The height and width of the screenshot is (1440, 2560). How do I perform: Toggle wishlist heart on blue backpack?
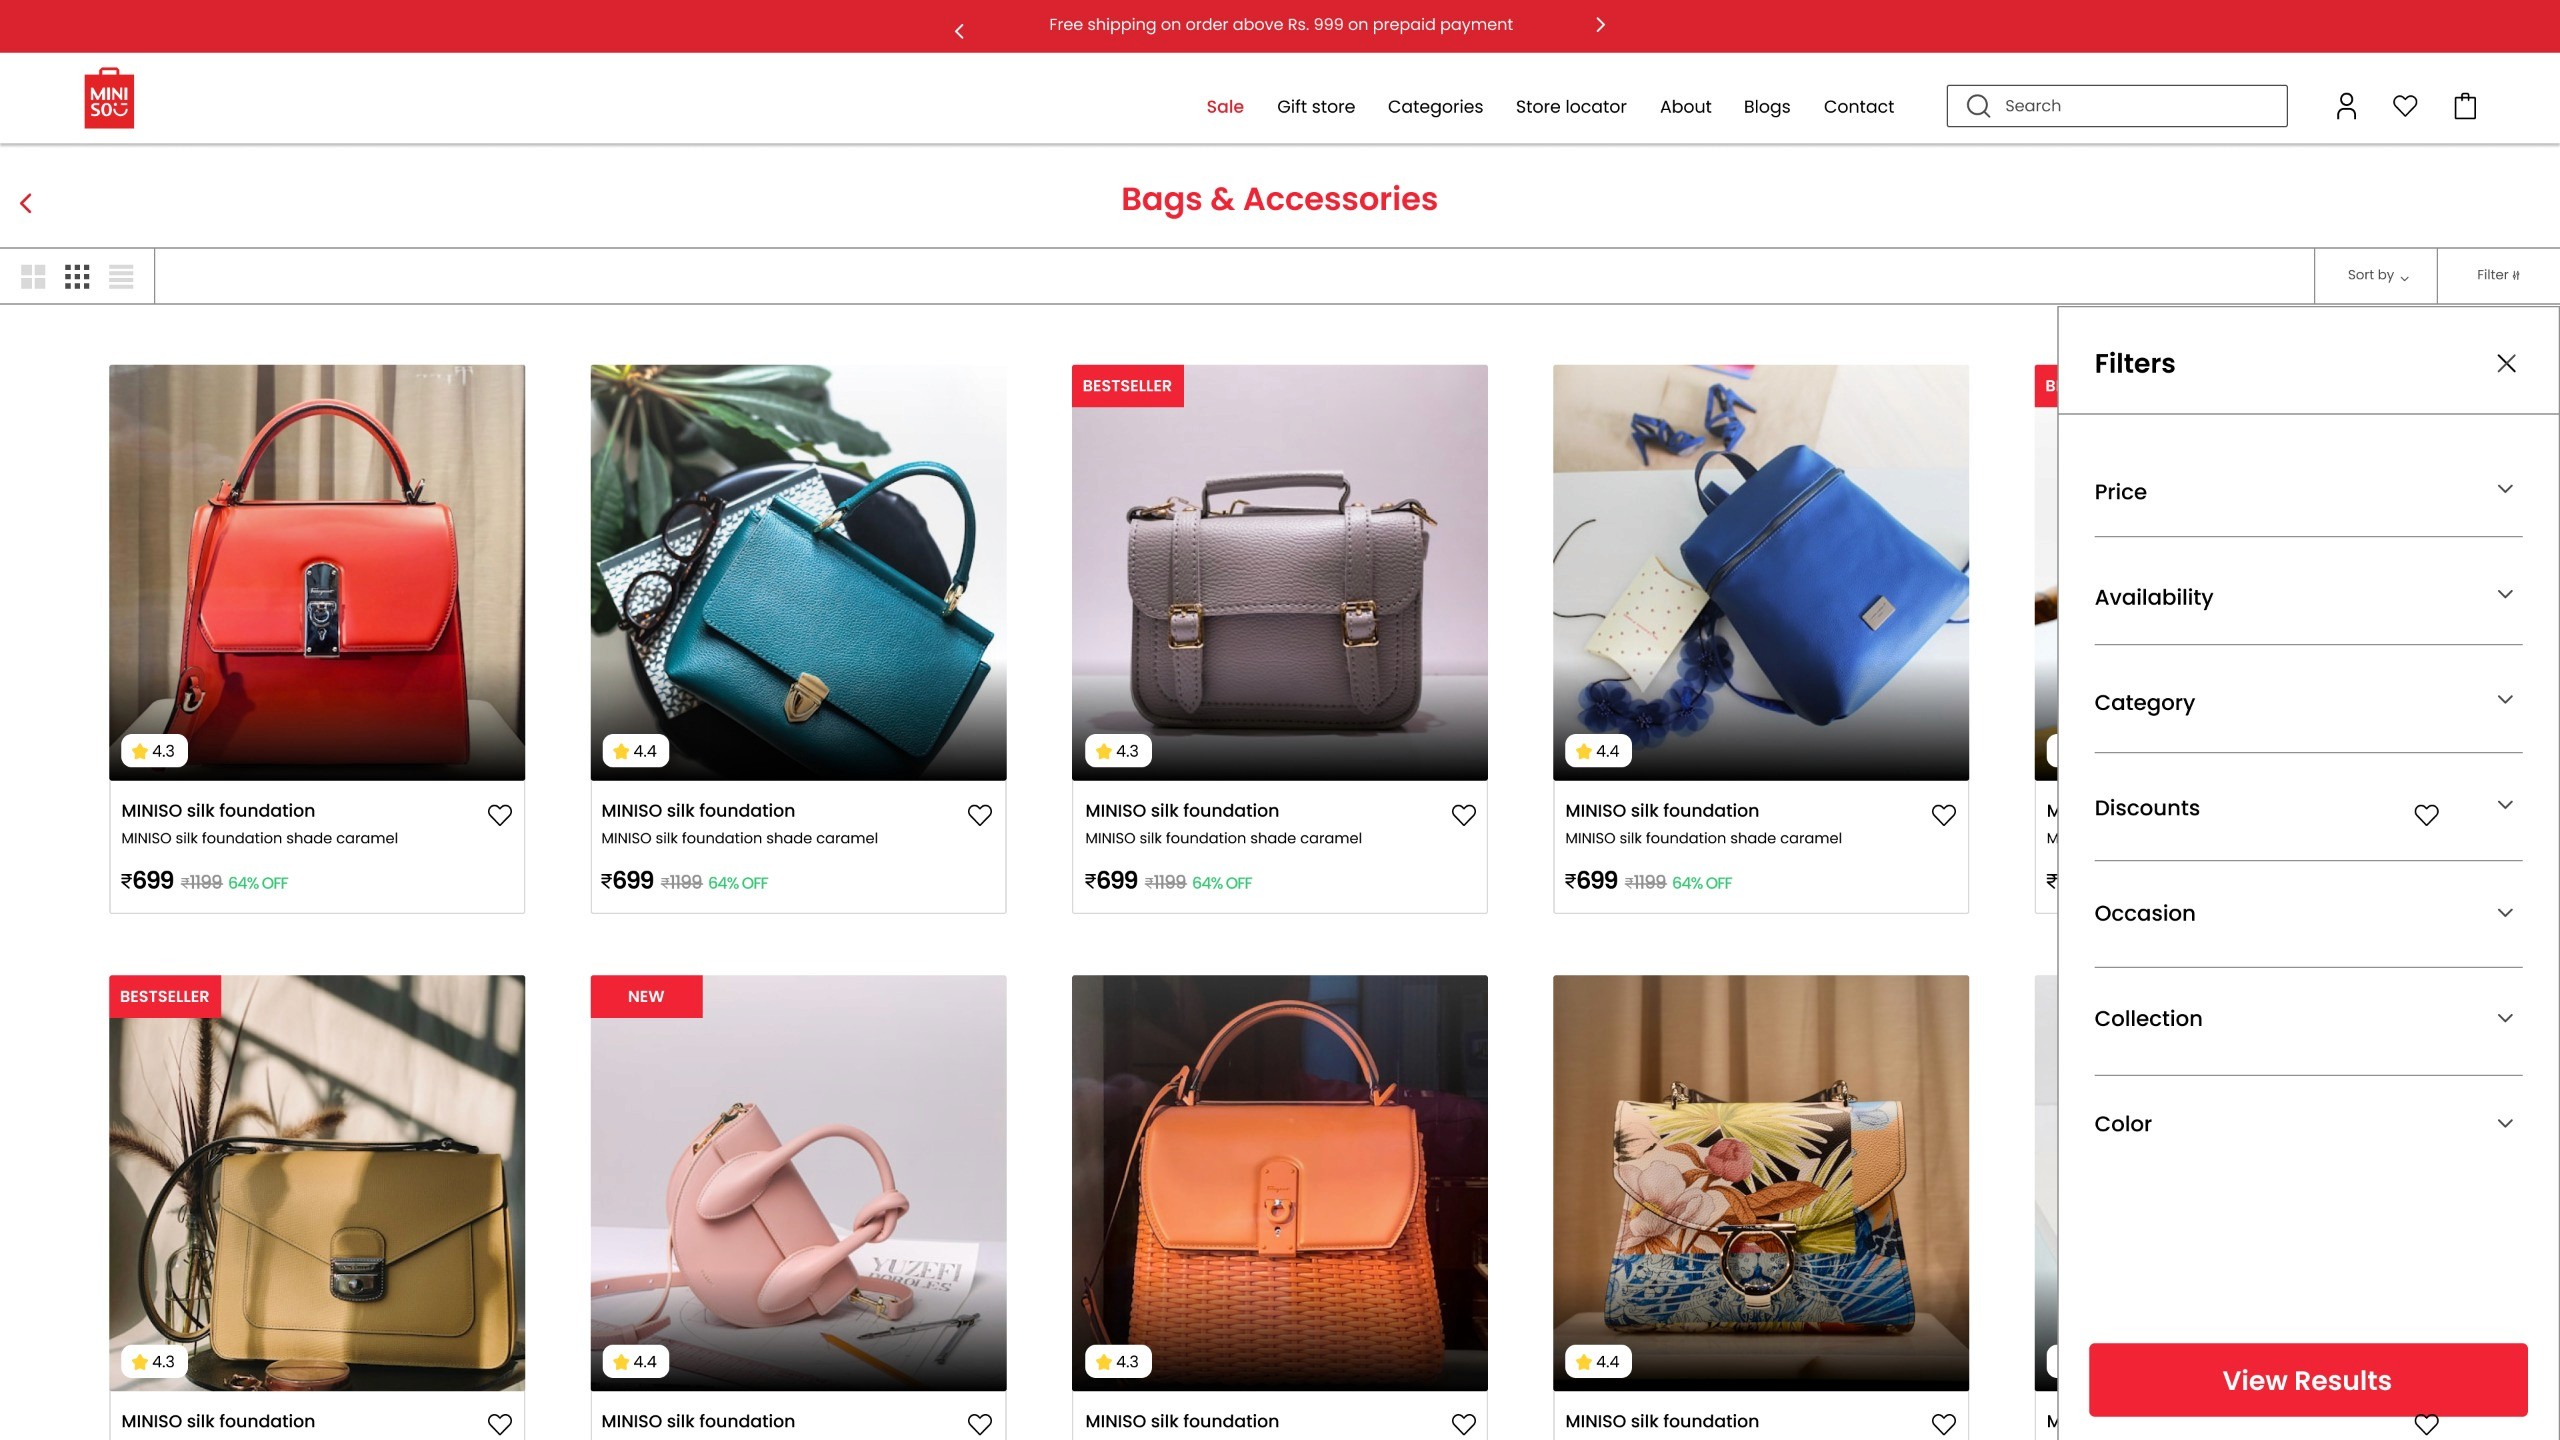1944,815
